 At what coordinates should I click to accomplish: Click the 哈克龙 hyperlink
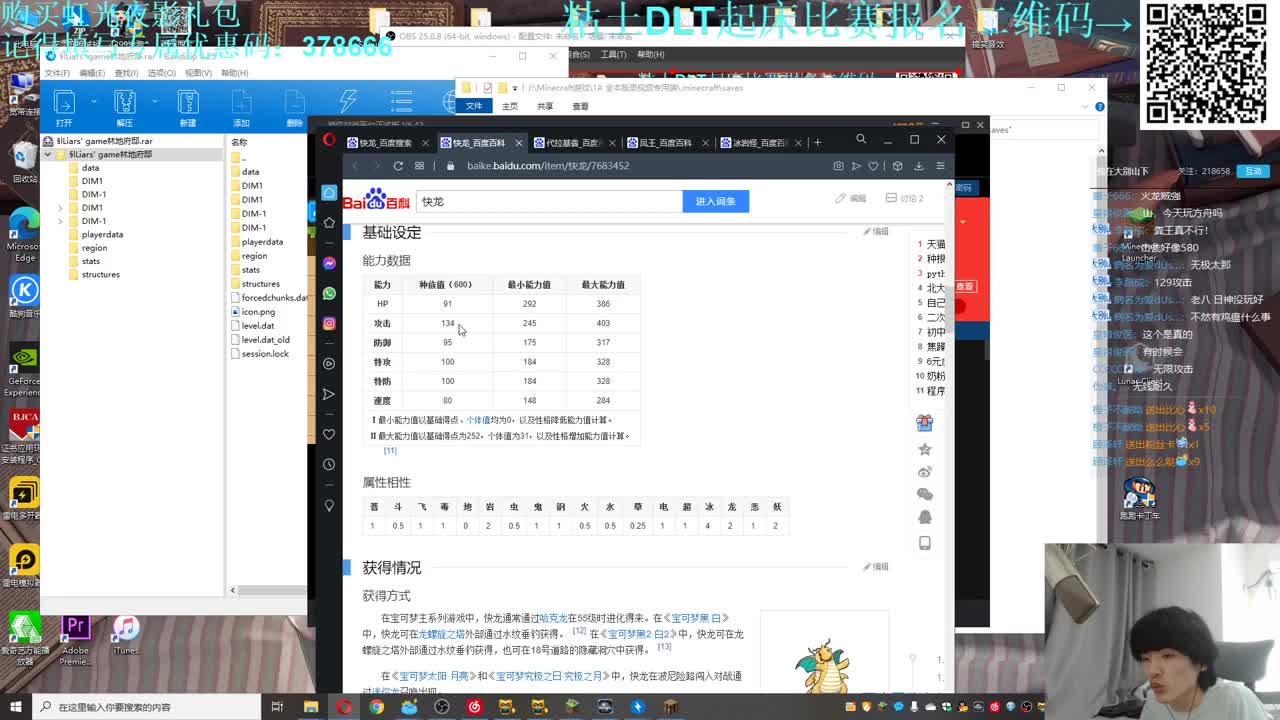click(553, 619)
